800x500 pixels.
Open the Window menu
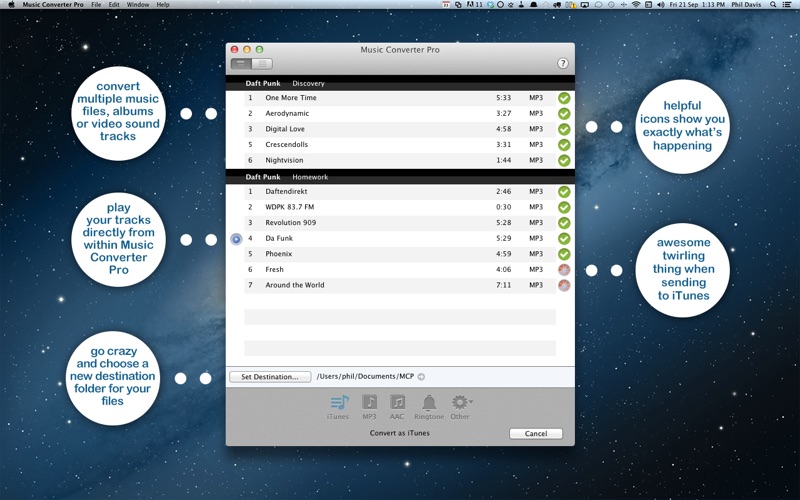138,5
